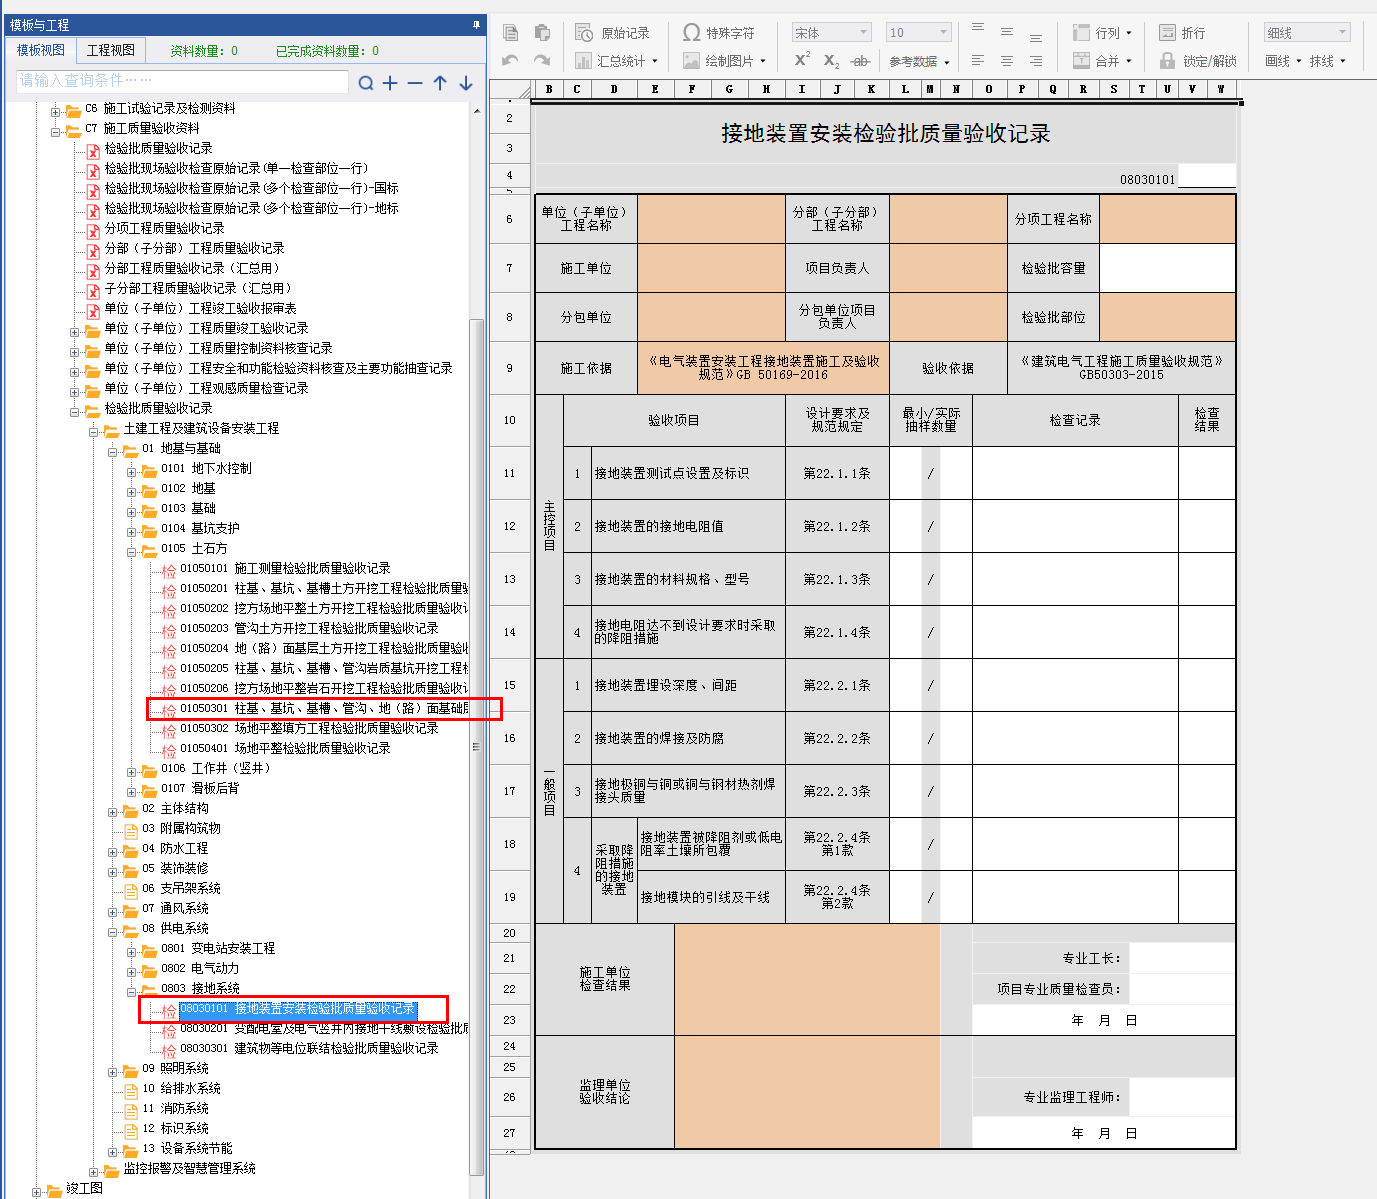This screenshot has height=1199, width=1377.
Task: Collapse the 08 供电系统 folder
Action: (113, 931)
